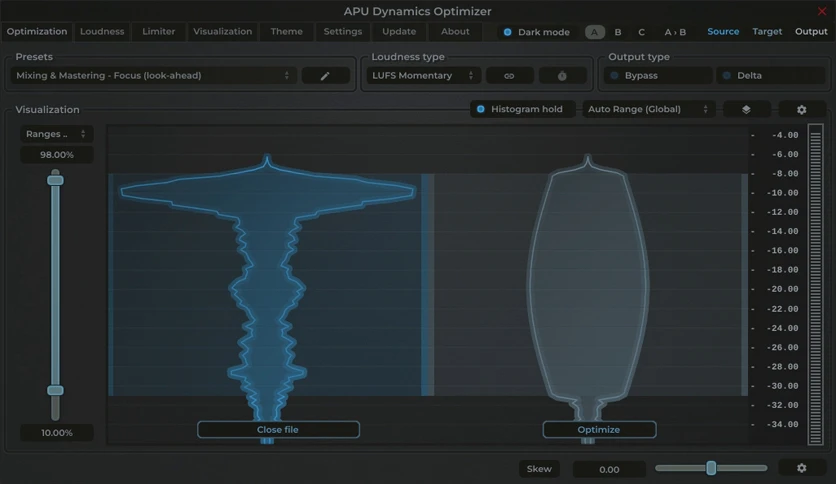The image size is (836, 484).
Task: Click the link icon beside LUFS Momentary
Action: pos(509,76)
